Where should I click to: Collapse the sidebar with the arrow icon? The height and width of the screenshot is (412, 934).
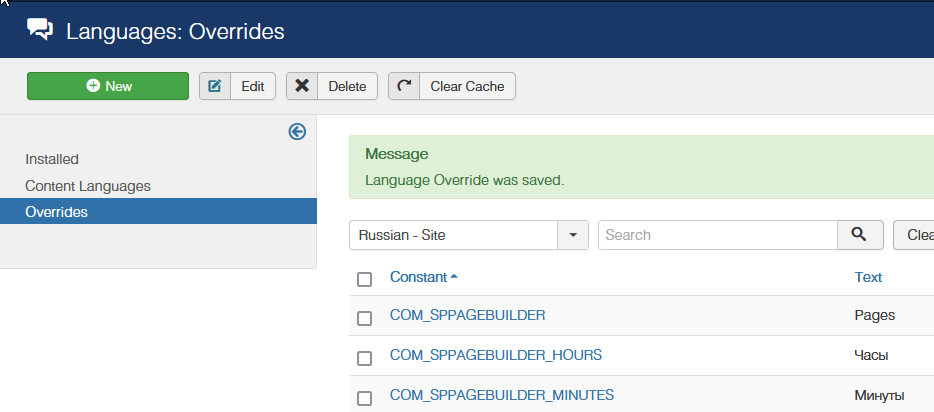coord(297,131)
